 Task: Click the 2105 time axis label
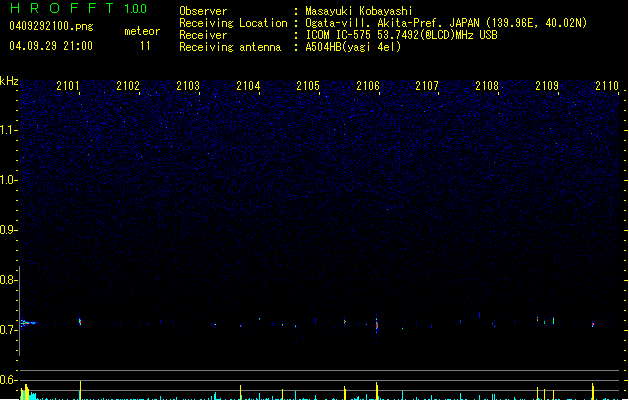(308, 86)
